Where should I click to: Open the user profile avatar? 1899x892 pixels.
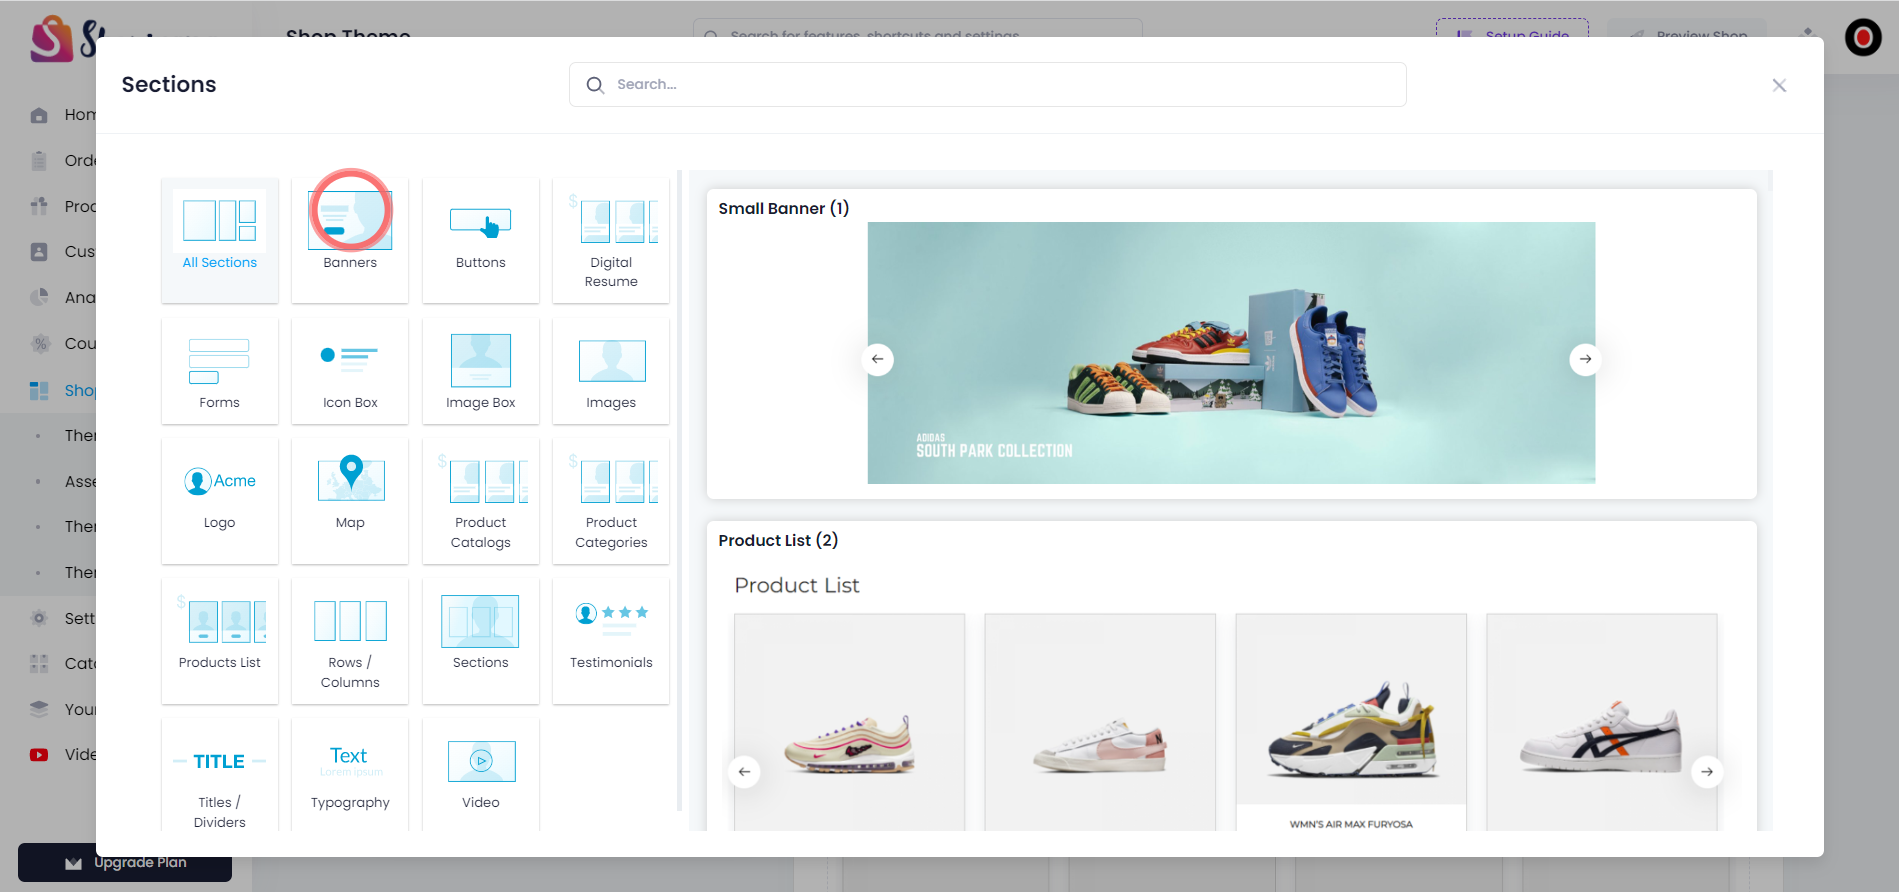(x=1863, y=38)
